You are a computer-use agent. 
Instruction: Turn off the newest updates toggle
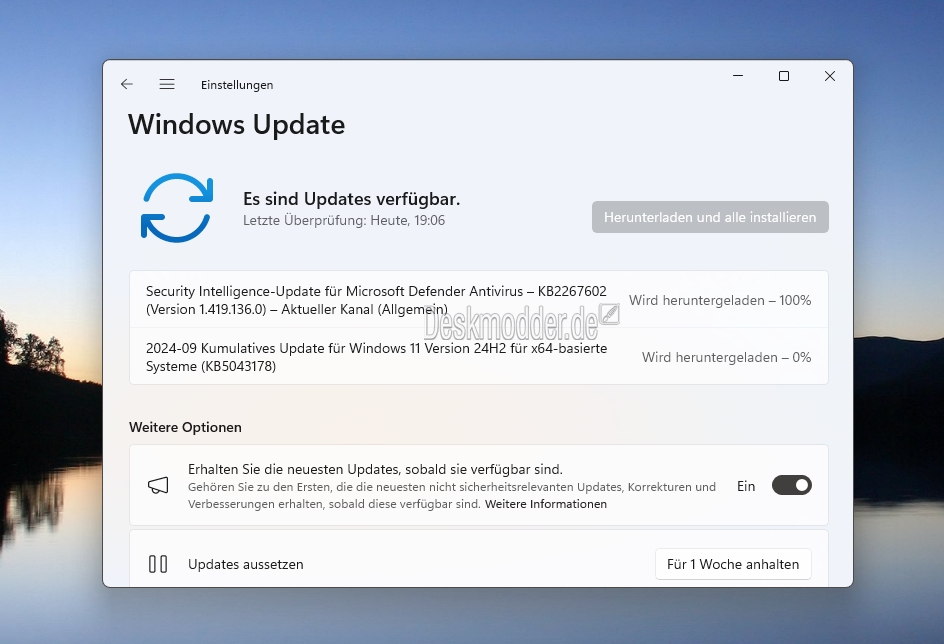tap(792, 485)
